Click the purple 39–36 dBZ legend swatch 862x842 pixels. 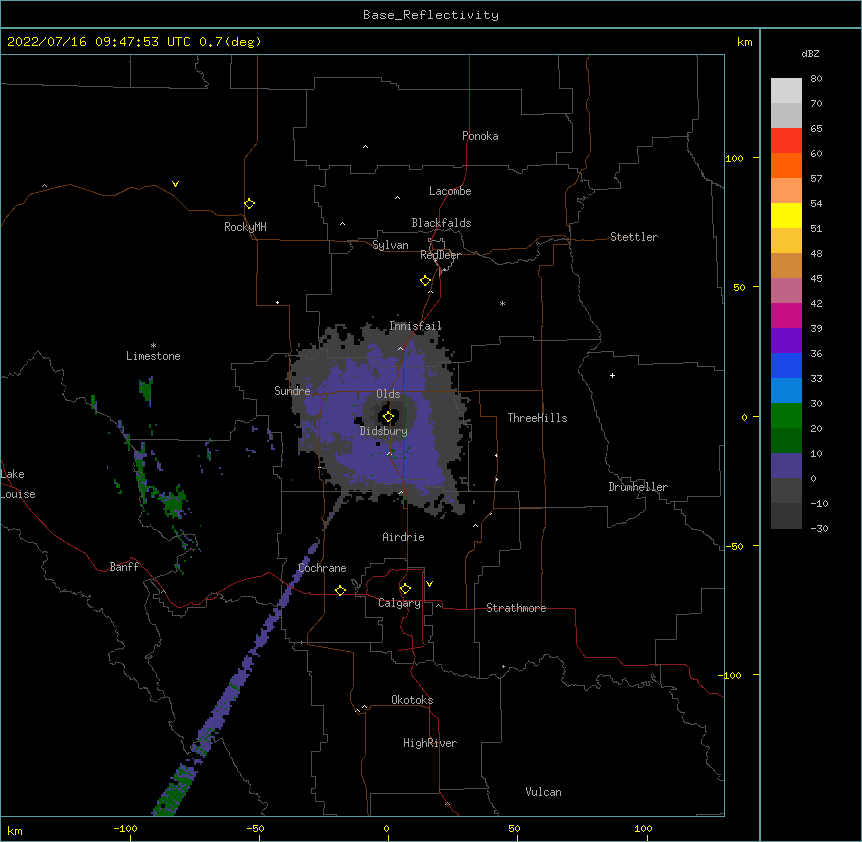786,341
